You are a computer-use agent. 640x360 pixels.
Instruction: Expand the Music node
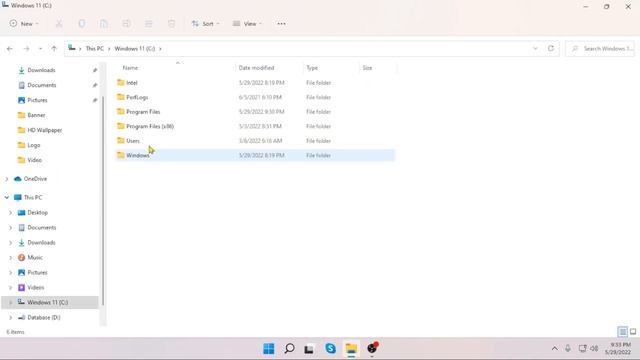[11, 258]
